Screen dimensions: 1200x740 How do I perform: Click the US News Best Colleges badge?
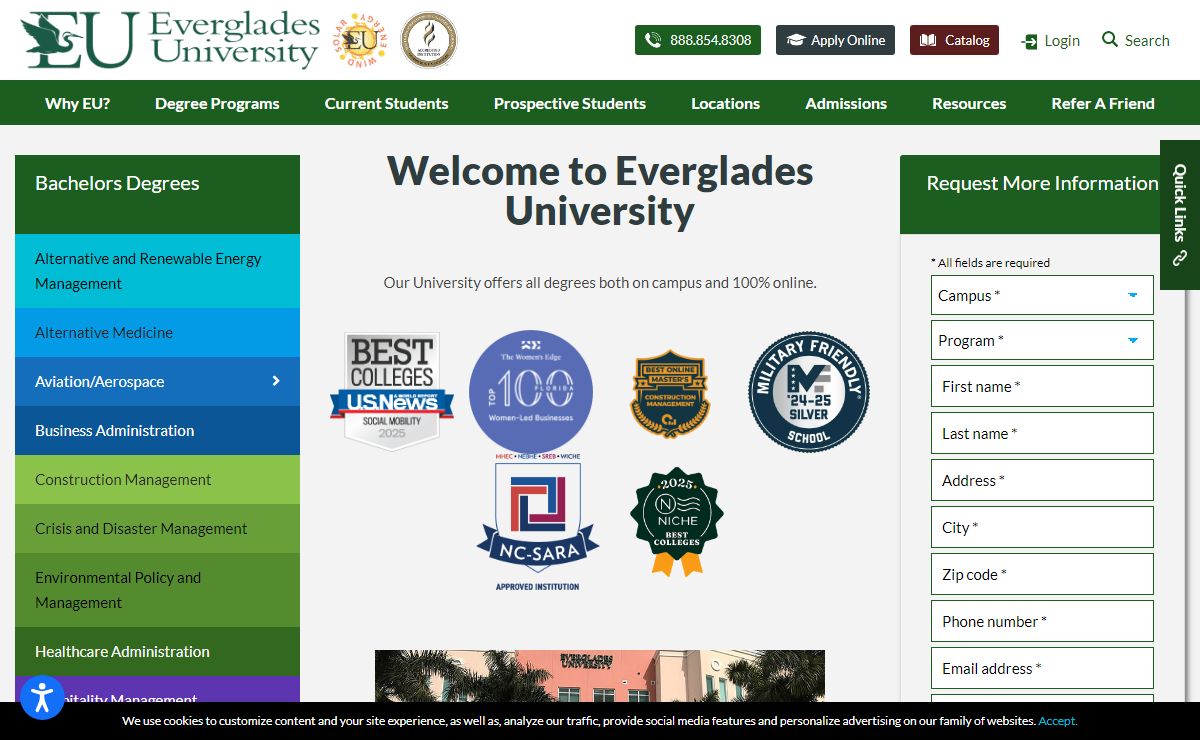click(392, 391)
